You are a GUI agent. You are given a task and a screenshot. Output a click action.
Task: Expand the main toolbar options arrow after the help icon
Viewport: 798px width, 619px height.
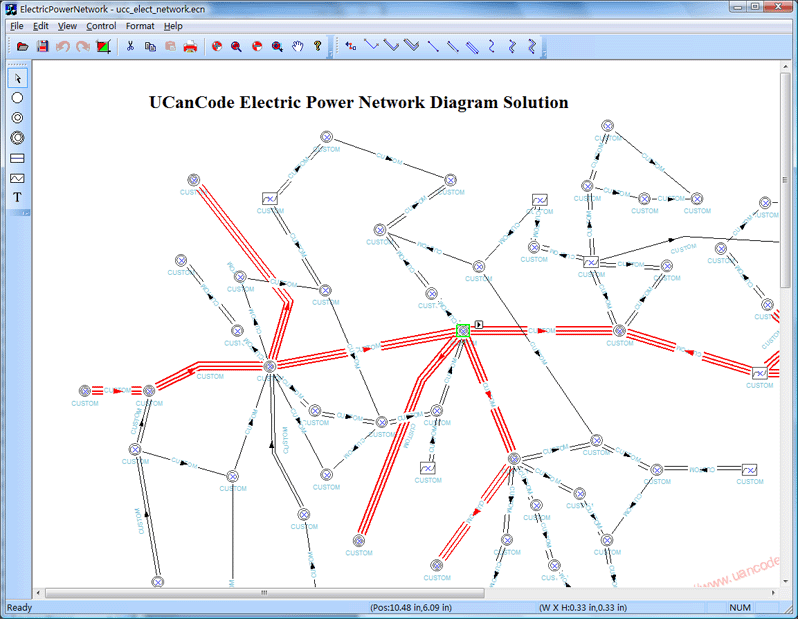pos(331,48)
